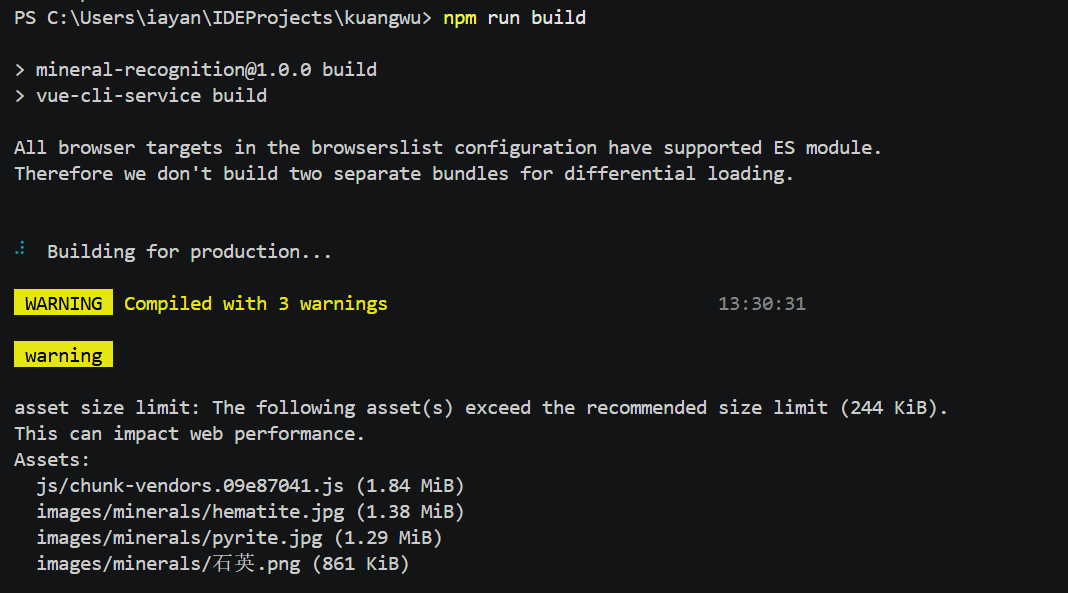Click the Compiled with 3 warnings text
The width and height of the screenshot is (1068, 593).
255,304
